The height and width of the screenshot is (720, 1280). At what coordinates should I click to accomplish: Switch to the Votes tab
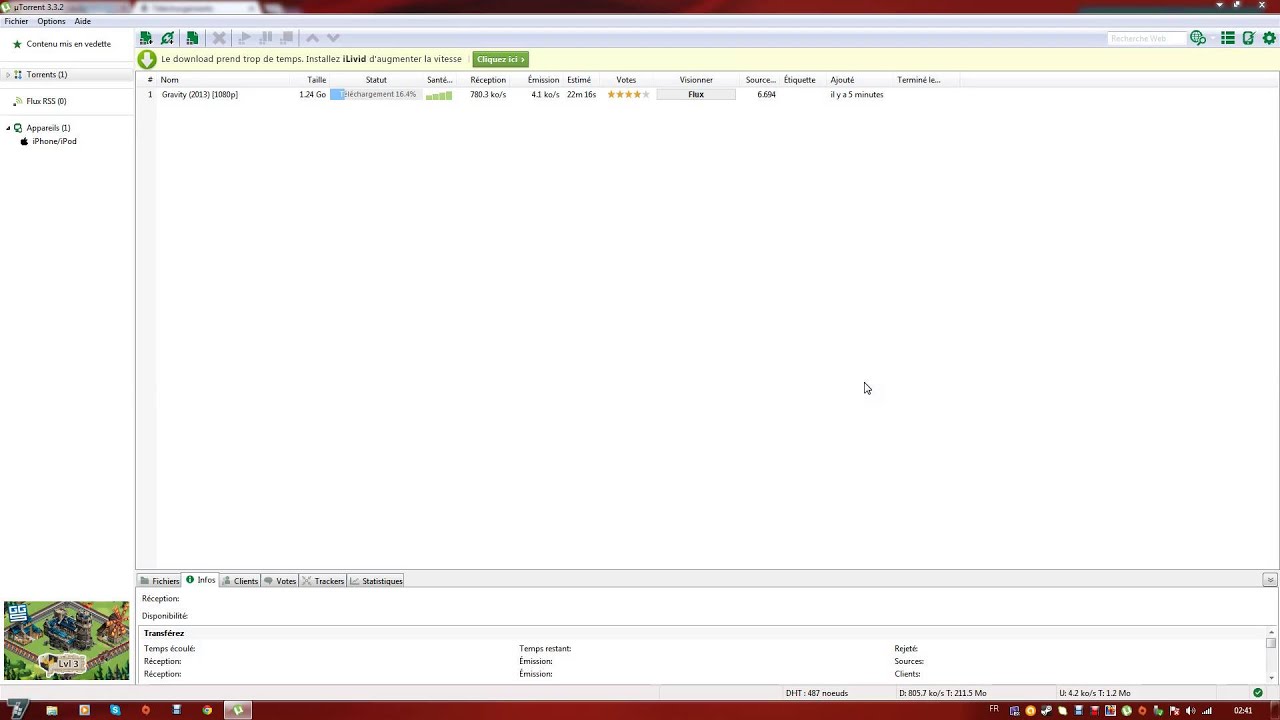click(280, 581)
